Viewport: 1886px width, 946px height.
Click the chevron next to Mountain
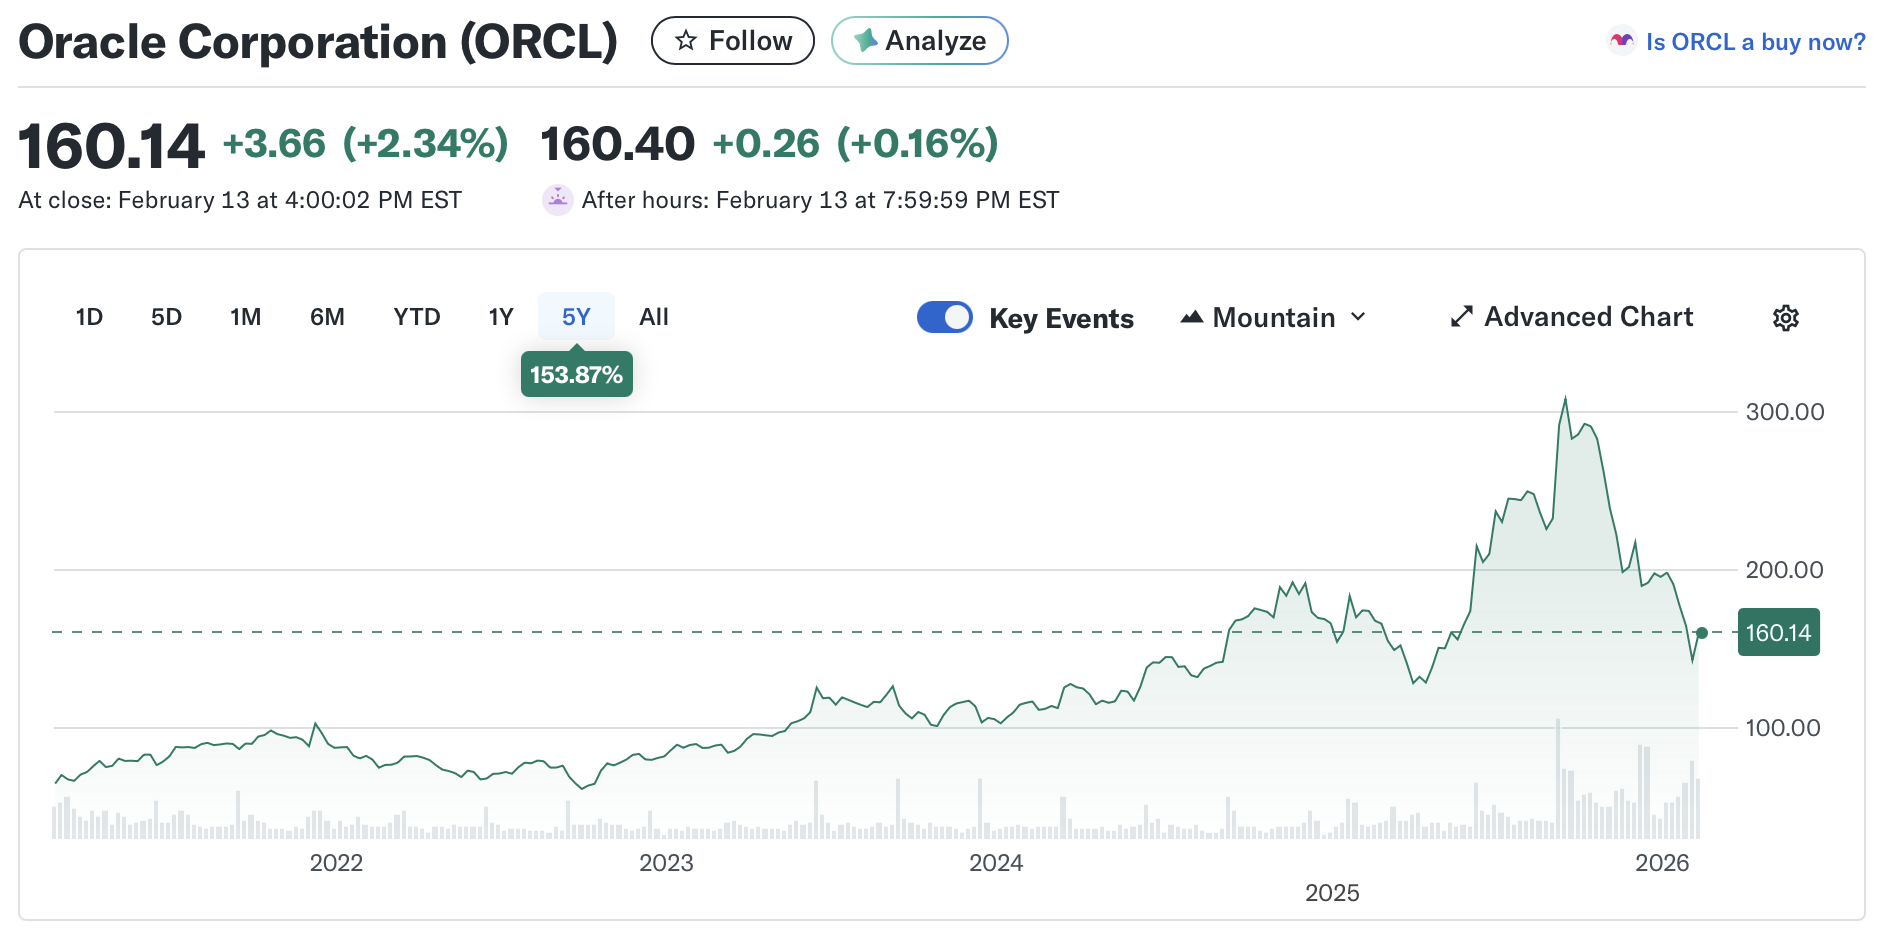point(1358,317)
